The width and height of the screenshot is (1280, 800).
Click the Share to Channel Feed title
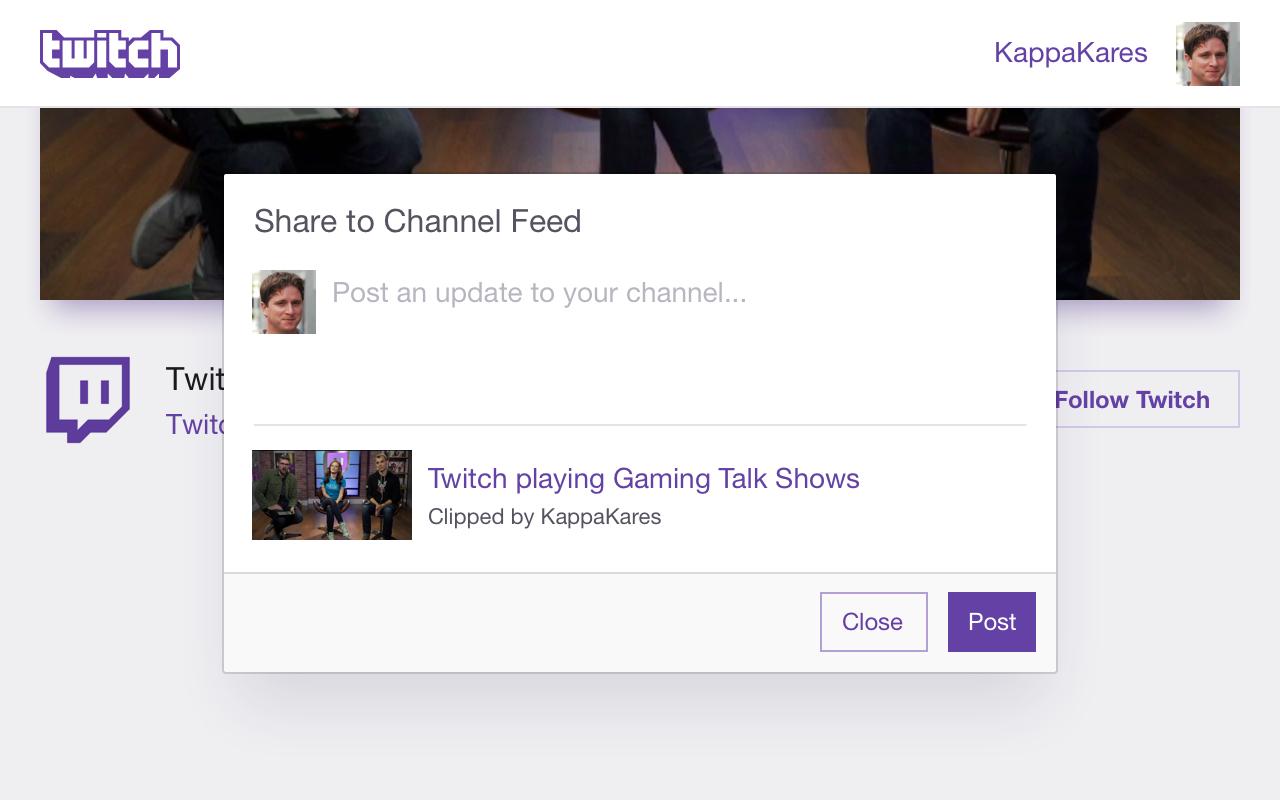tap(418, 221)
